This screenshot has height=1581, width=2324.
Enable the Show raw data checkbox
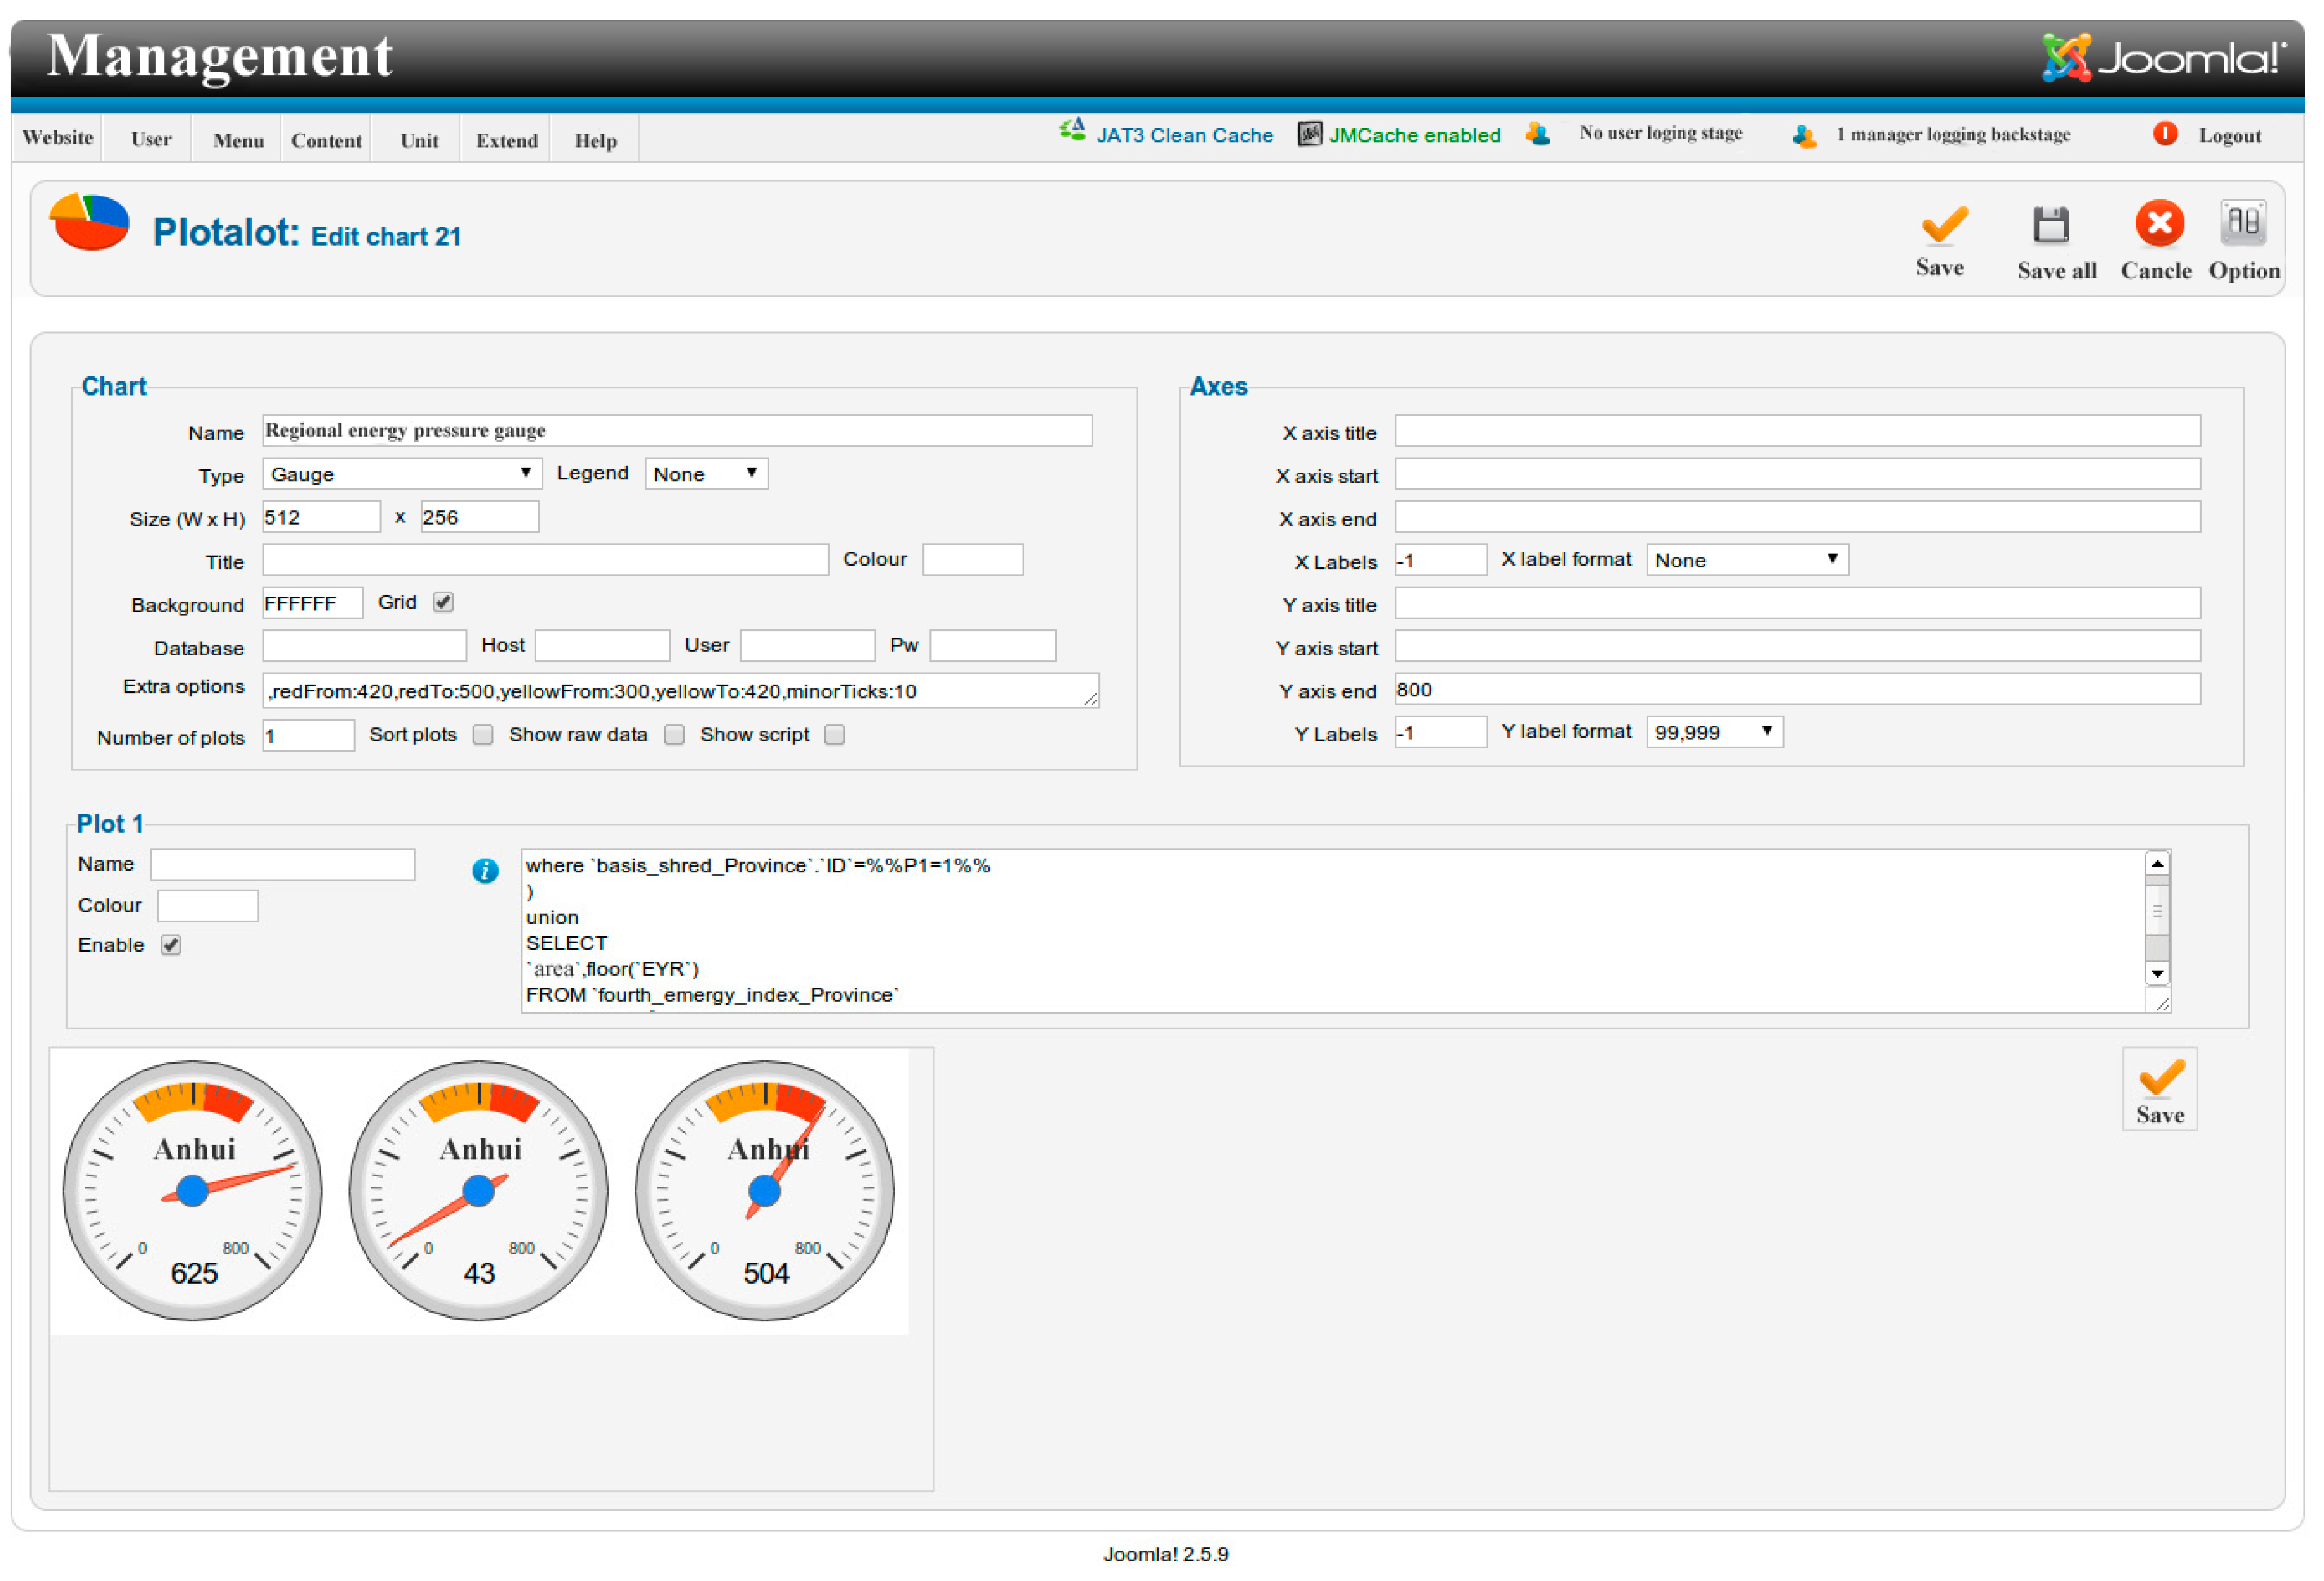coord(675,735)
